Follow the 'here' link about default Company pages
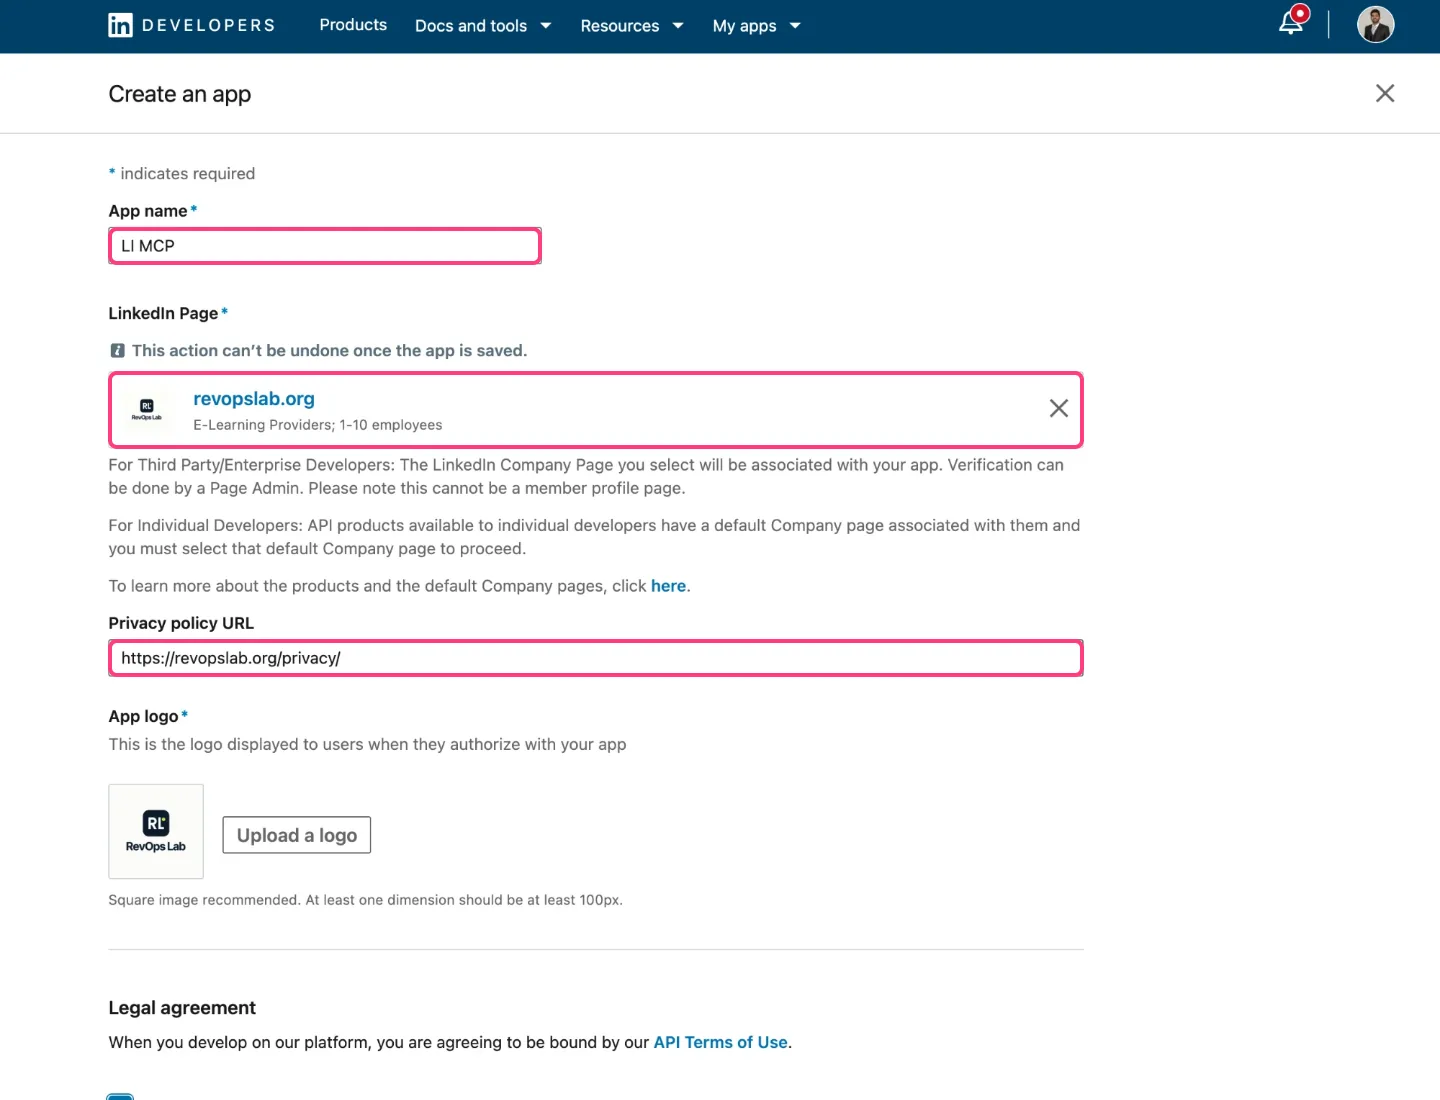This screenshot has height=1100, width=1440. (668, 586)
